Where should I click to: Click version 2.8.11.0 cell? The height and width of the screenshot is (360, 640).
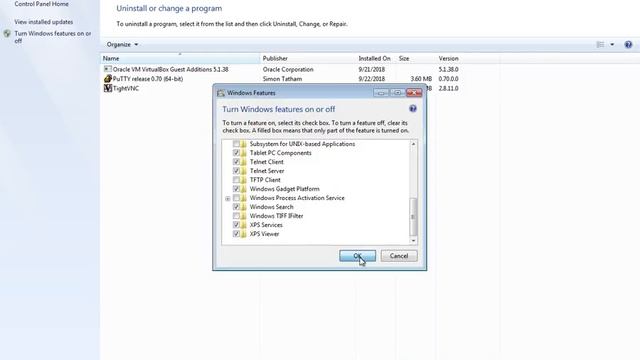click(x=449, y=88)
